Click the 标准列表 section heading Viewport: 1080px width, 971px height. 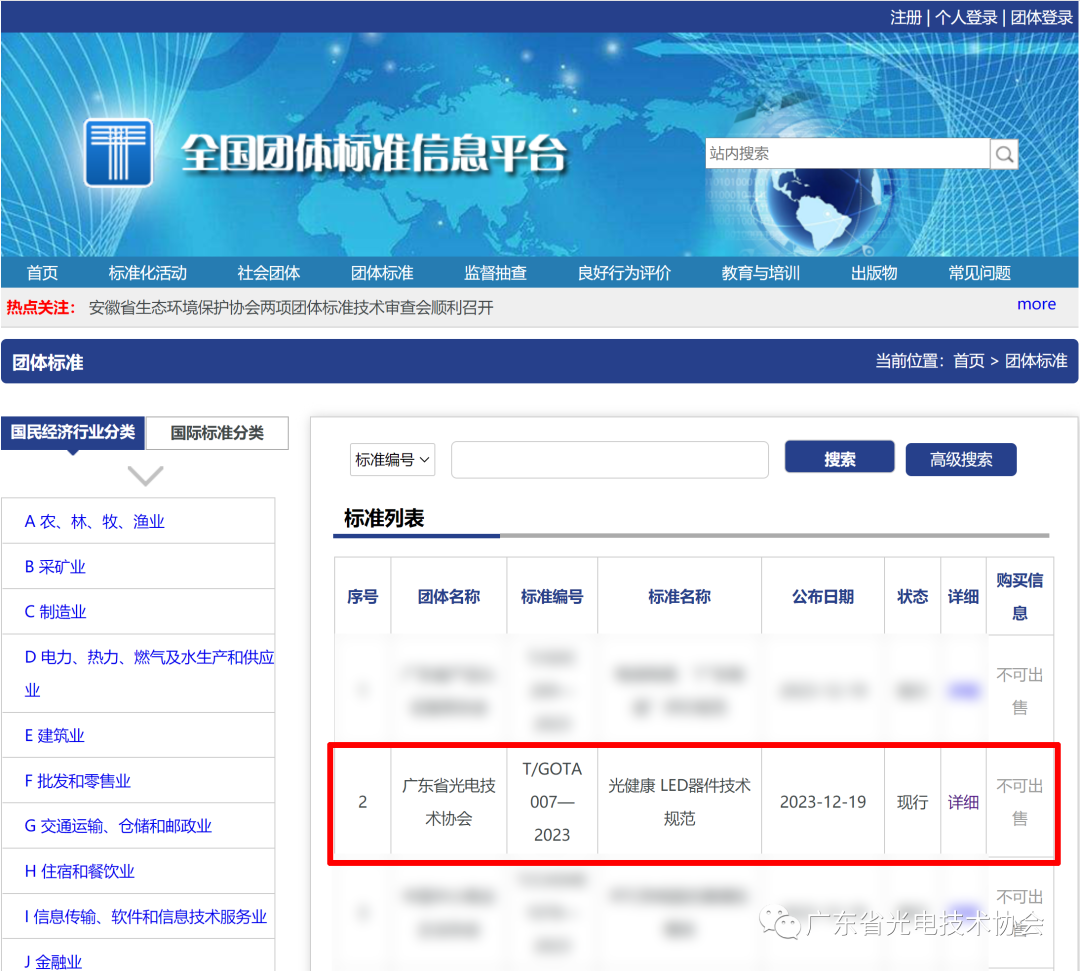(x=384, y=518)
